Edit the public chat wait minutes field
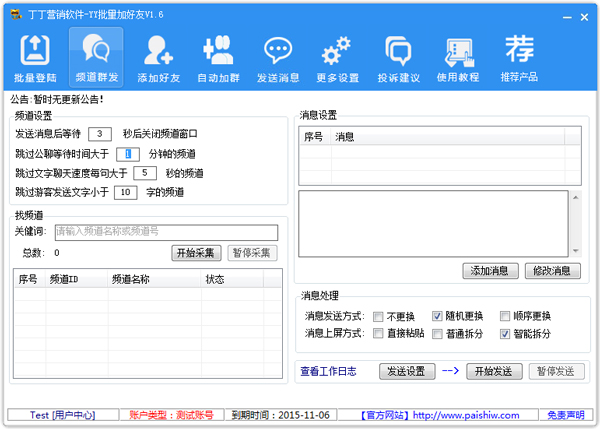Viewport: 600px width, 429px height. coord(128,154)
